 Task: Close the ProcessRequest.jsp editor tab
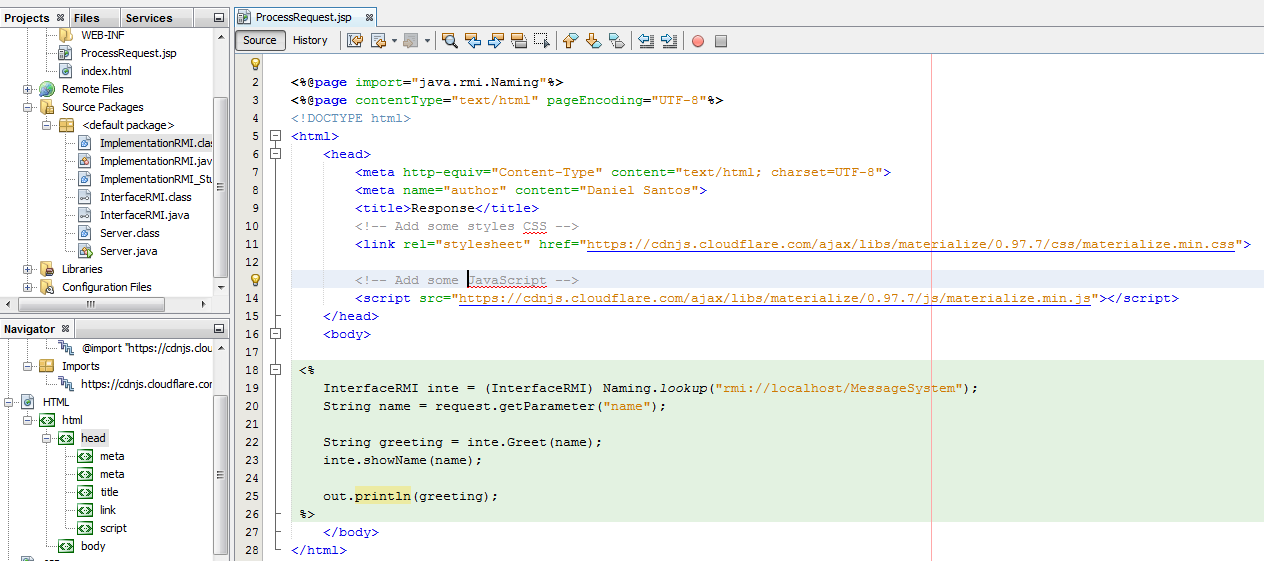click(368, 18)
